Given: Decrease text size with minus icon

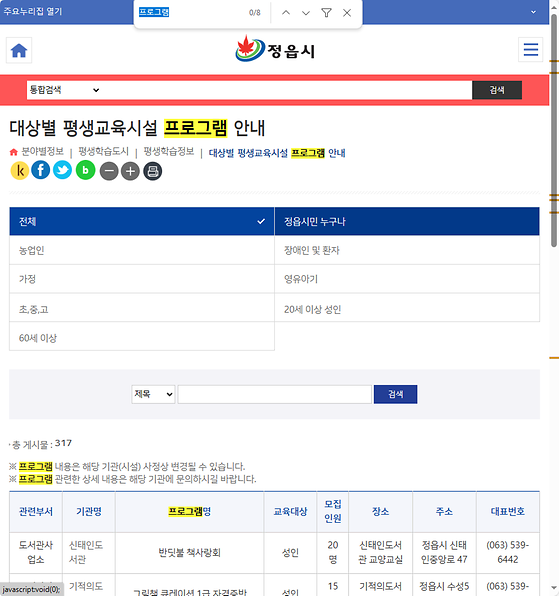Looking at the screenshot, I should click(x=109, y=171).
